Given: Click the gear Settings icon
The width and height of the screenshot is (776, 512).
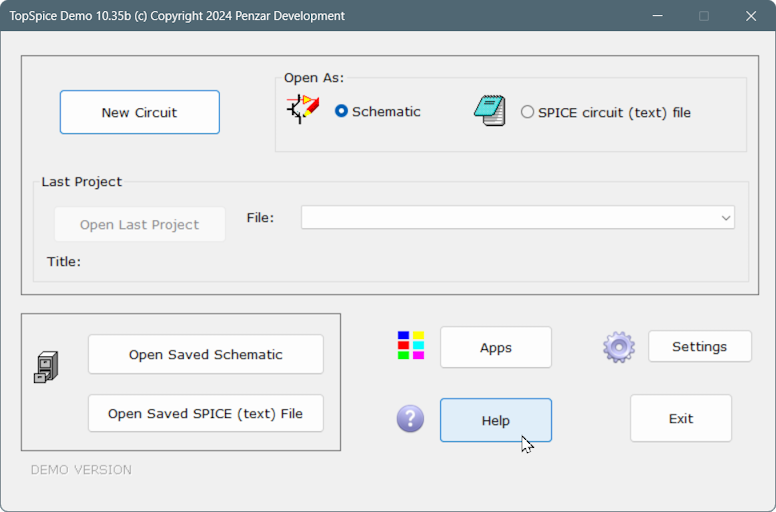Looking at the screenshot, I should tap(619, 347).
